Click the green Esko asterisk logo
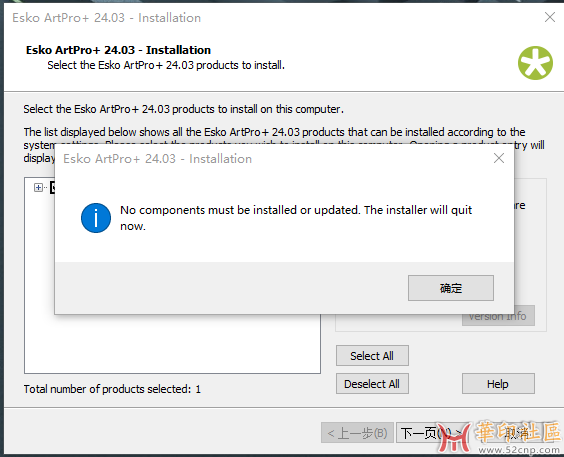The image size is (564, 457). [535, 63]
